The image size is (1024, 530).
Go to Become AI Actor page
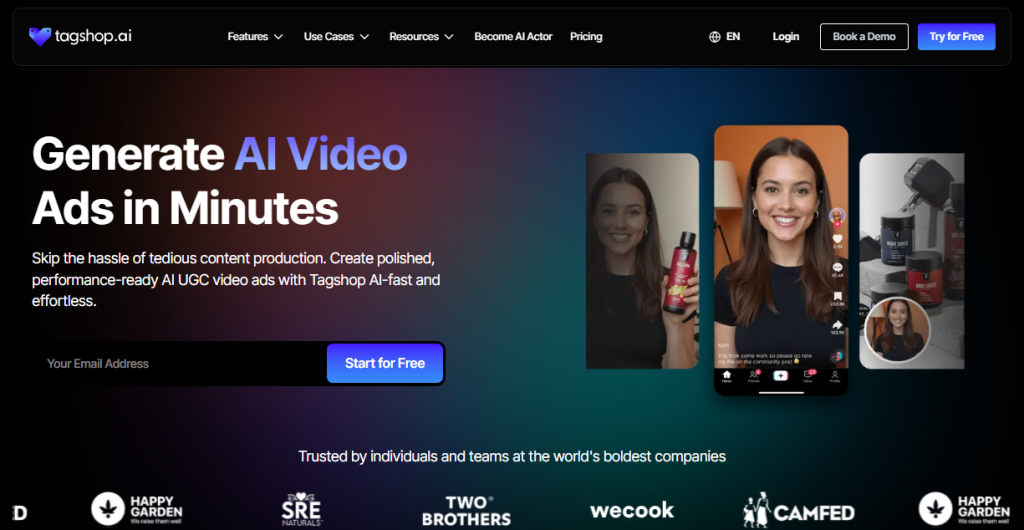point(513,37)
